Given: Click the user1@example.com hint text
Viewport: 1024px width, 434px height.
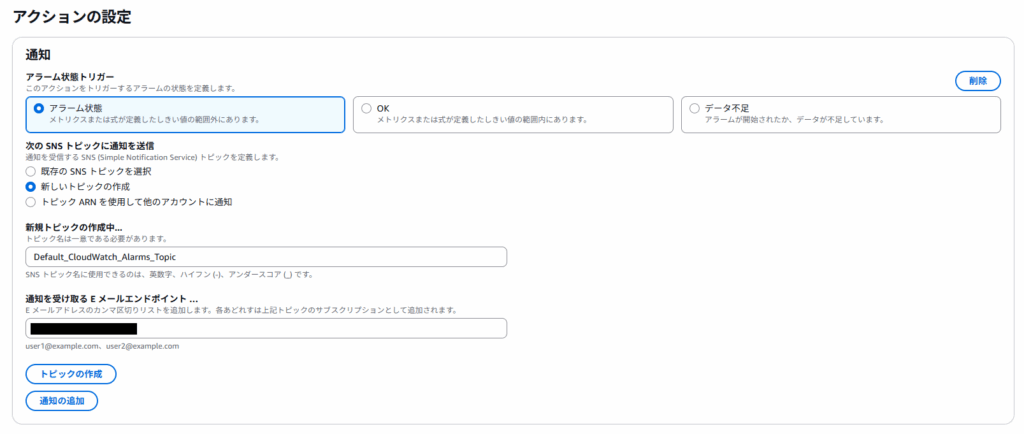Looking at the screenshot, I should 101,346.
